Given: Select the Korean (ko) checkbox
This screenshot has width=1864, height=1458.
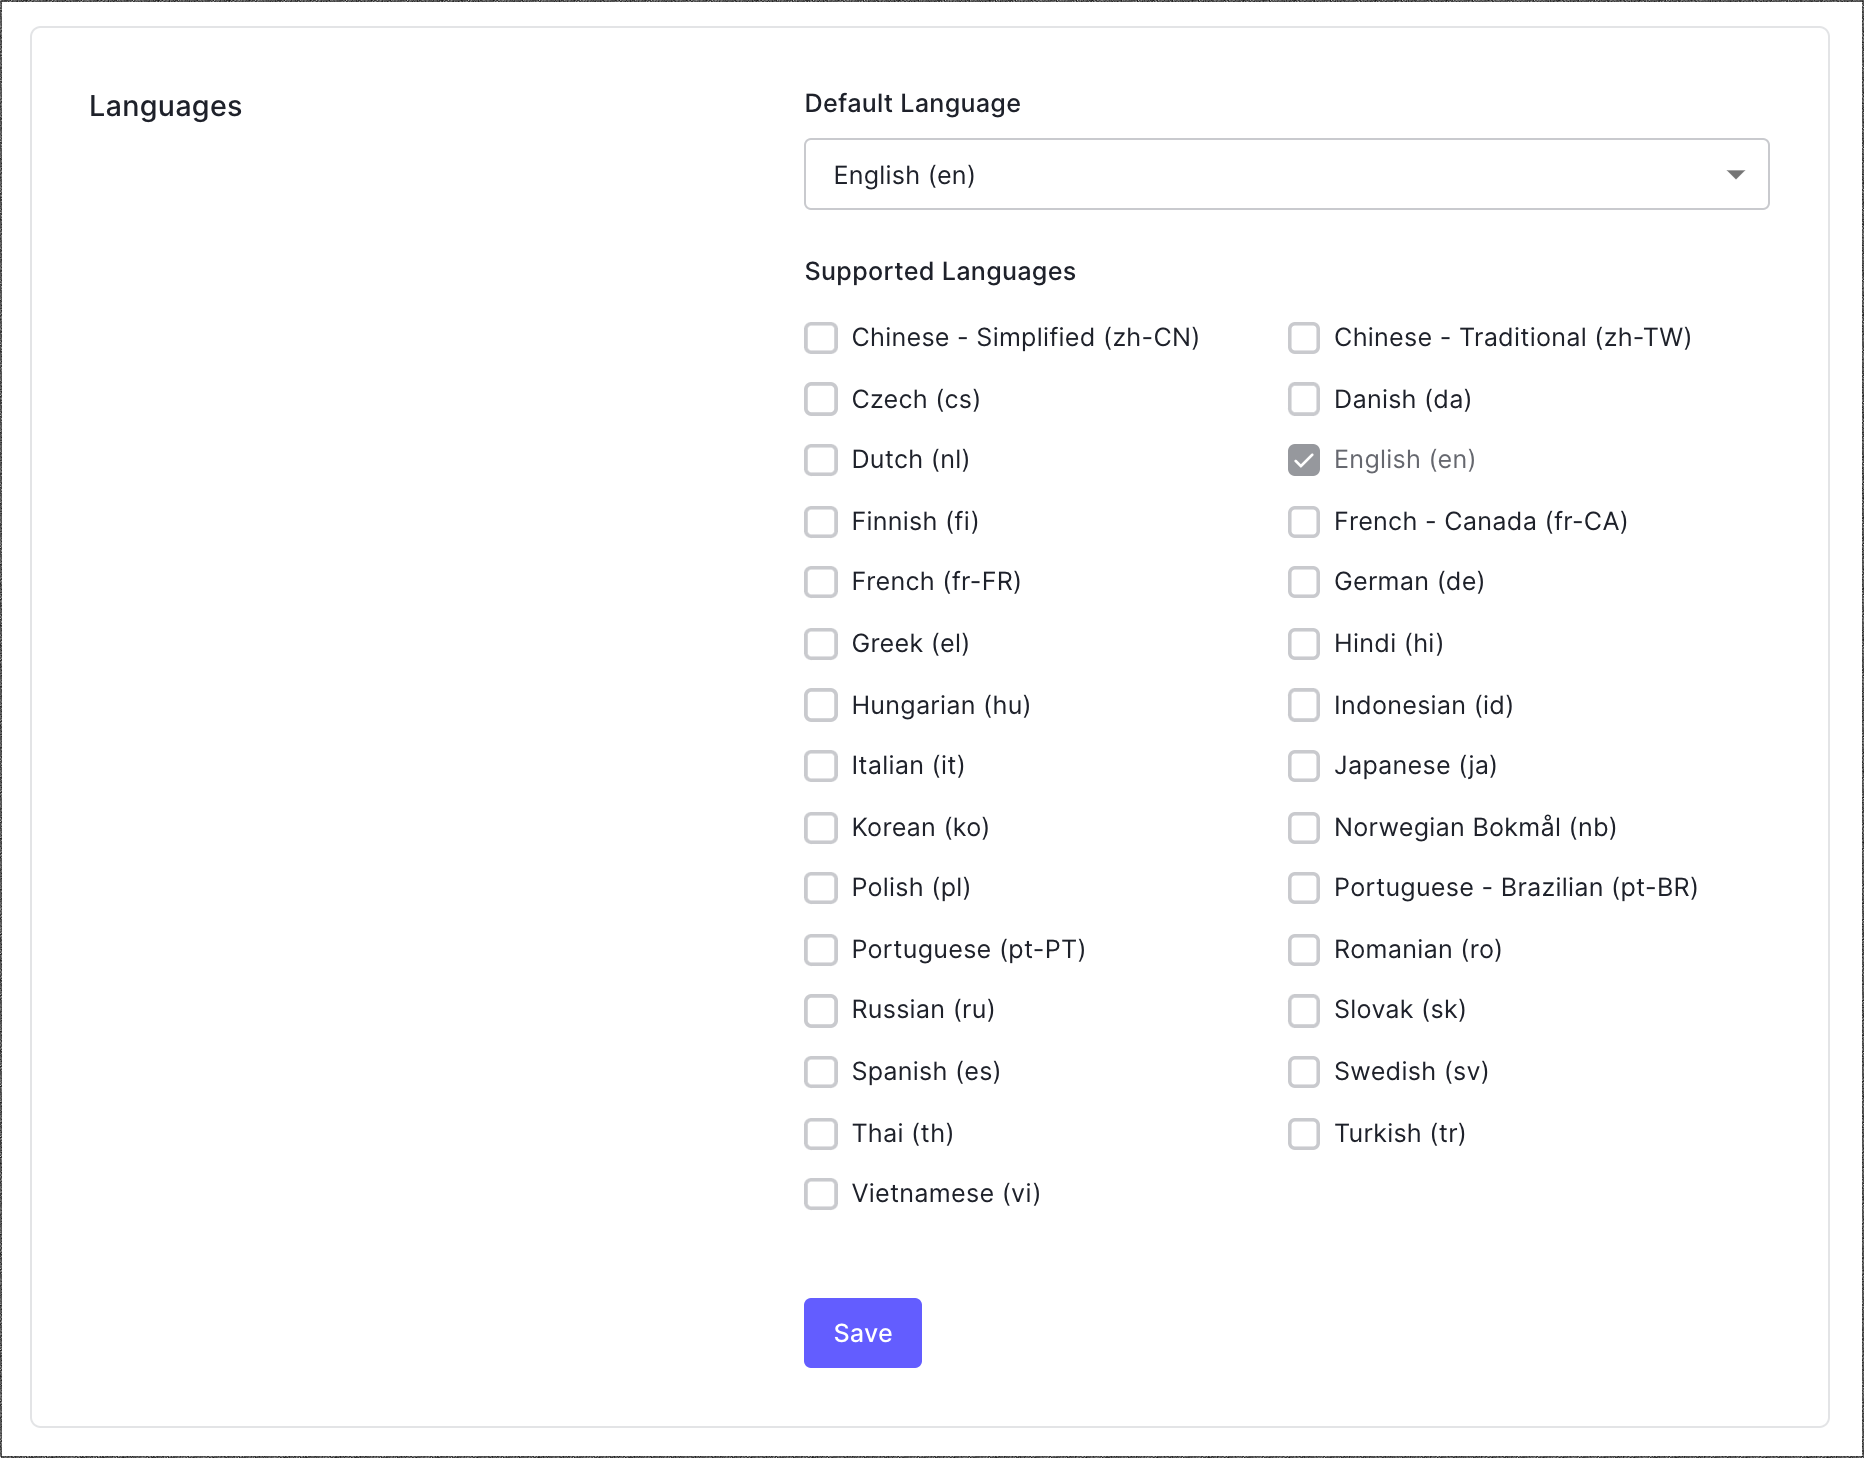Looking at the screenshot, I should pos(821,828).
